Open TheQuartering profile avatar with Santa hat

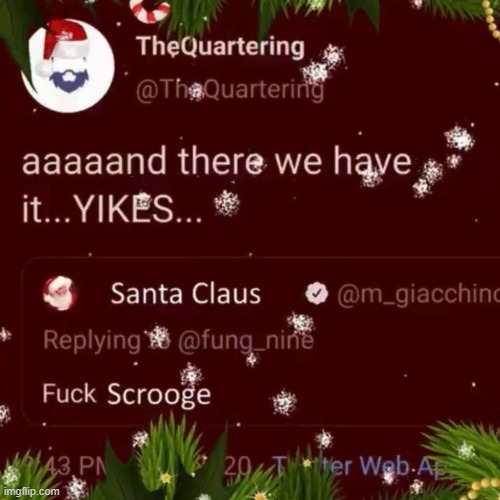(x=69, y=67)
